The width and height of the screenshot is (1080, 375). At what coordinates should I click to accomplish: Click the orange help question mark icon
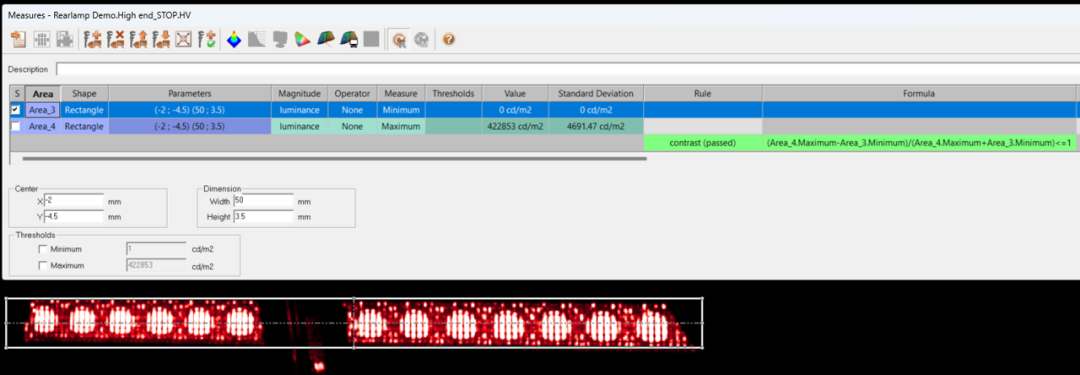(448, 40)
